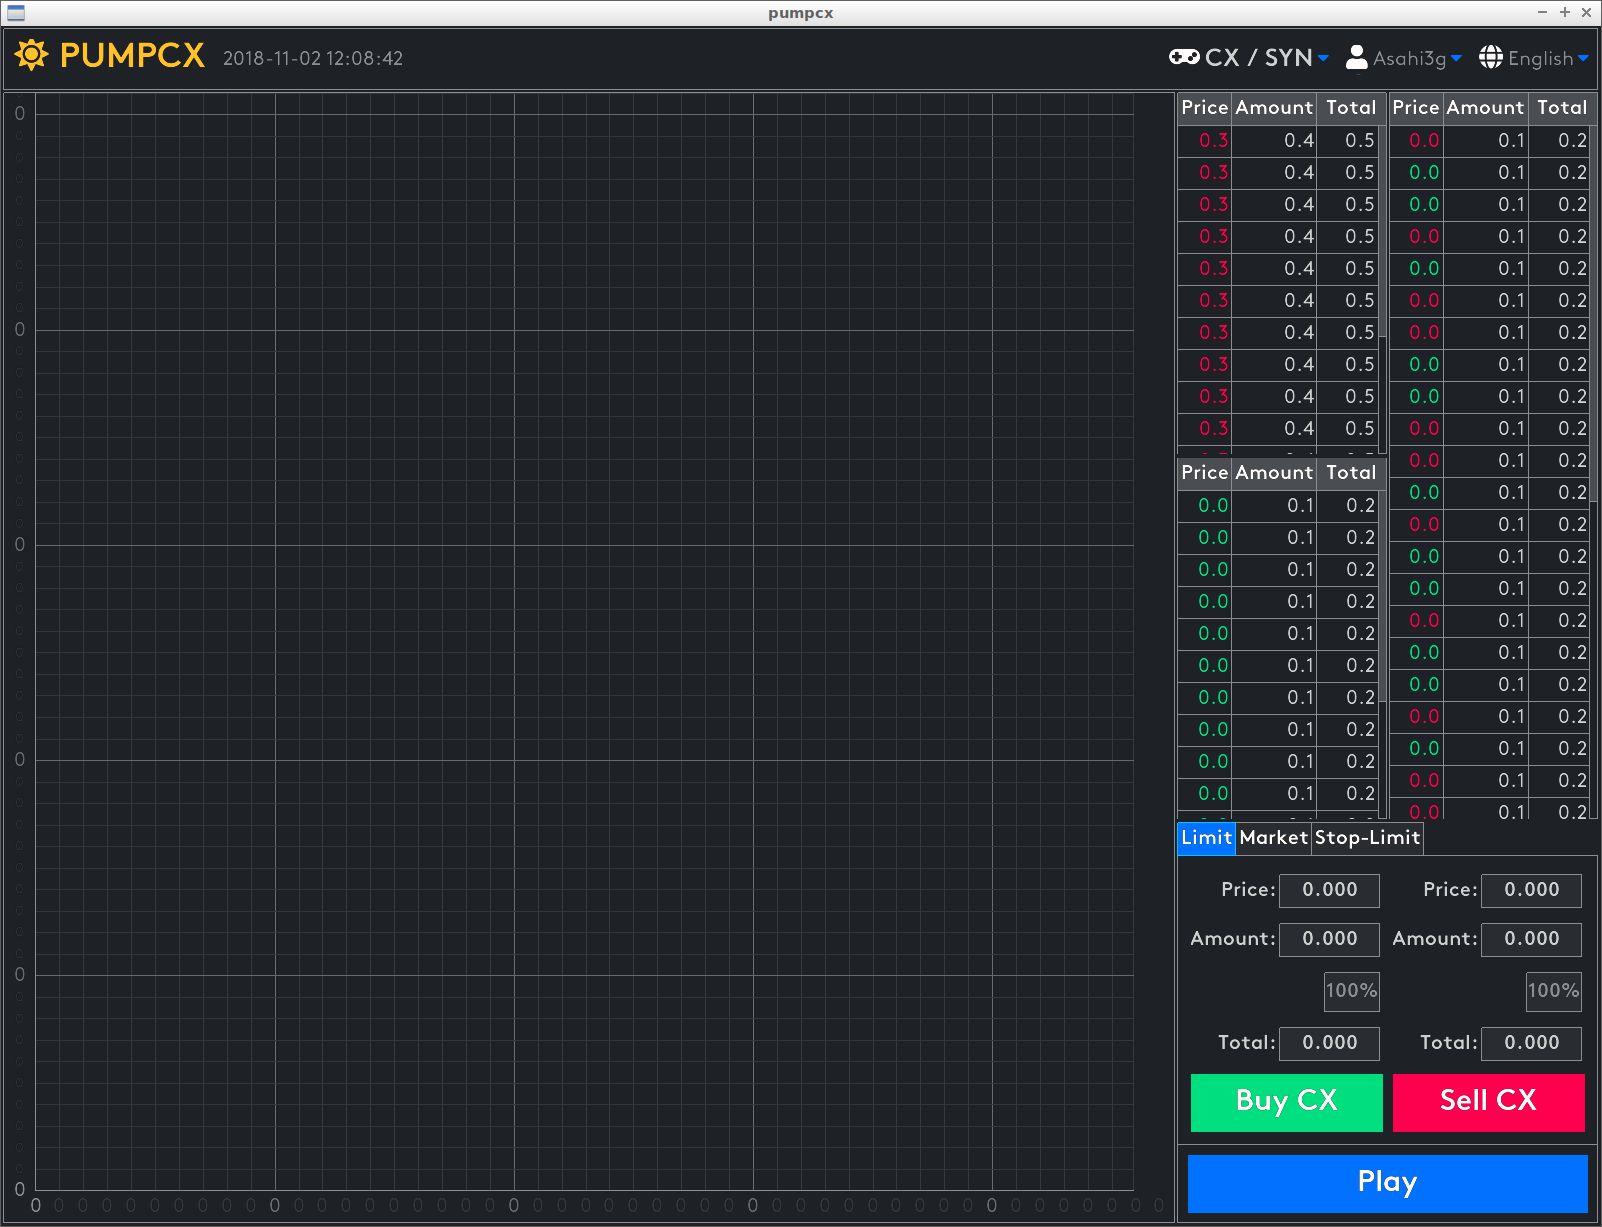Click the gamepad icon beside CX / SYN
Viewport: 1602px width, 1227px height.
click(1184, 57)
